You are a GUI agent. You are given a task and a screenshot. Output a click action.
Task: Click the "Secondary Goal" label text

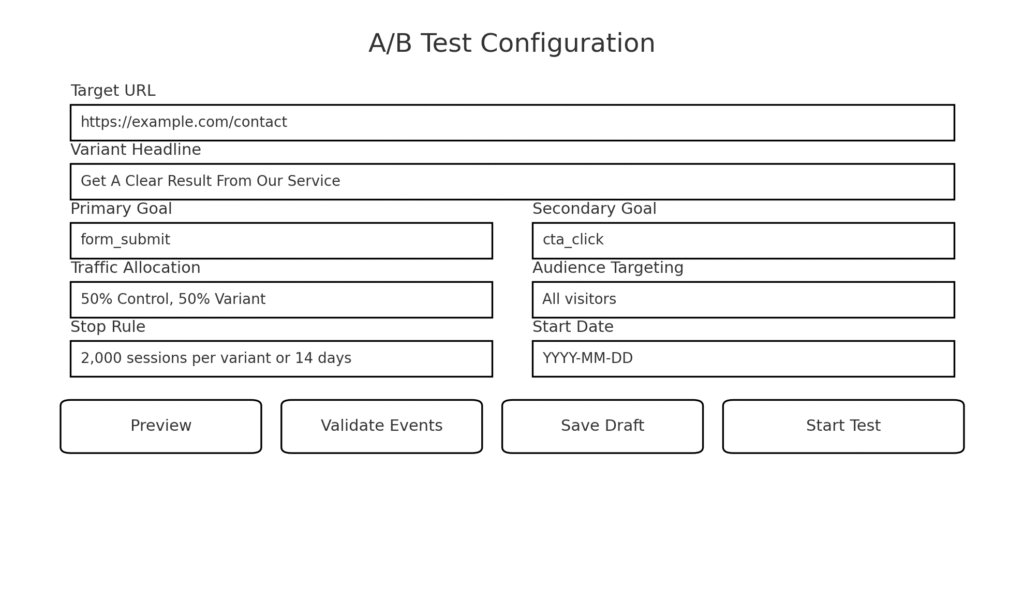pyautogui.click(x=594, y=209)
